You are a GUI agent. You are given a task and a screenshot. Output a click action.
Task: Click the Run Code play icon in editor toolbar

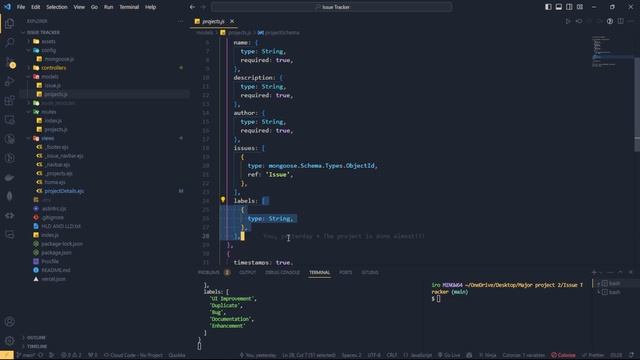click(568, 21)
